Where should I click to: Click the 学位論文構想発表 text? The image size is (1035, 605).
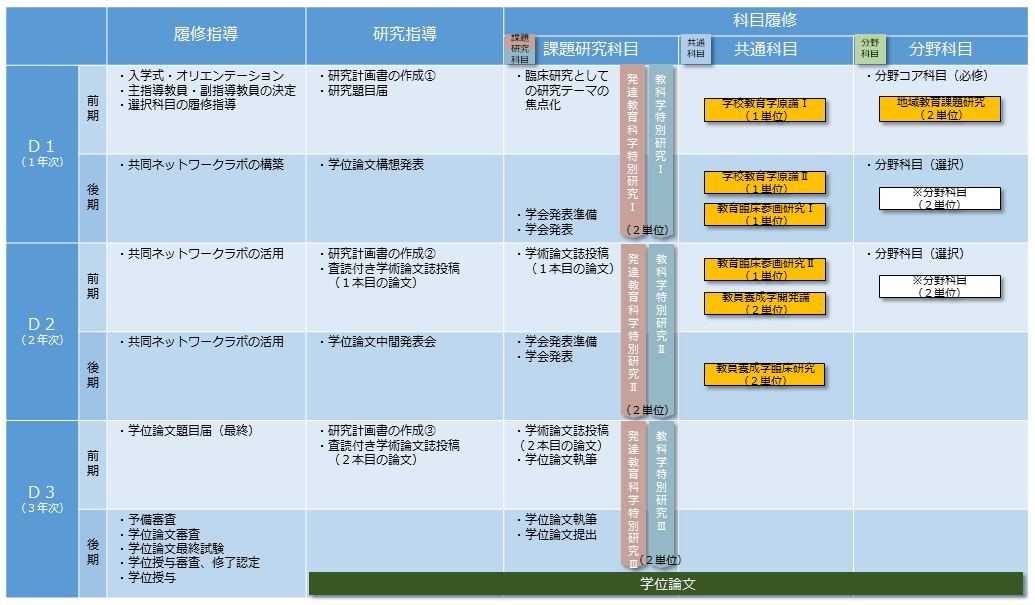376,164
